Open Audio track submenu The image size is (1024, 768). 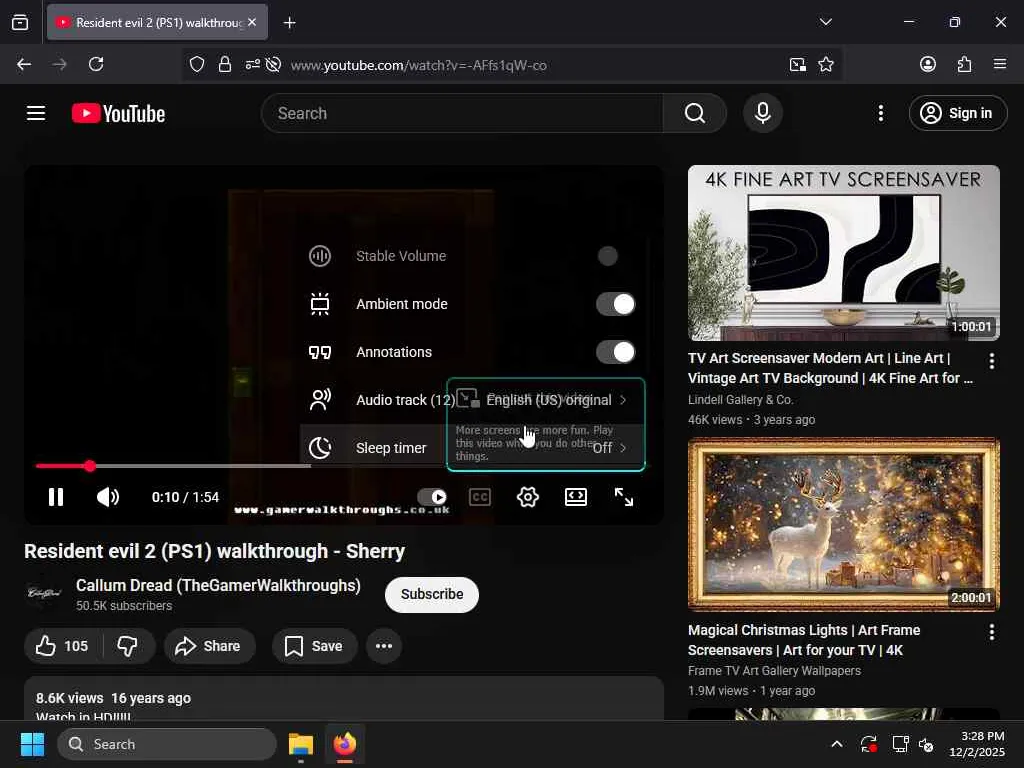[472, 400]
